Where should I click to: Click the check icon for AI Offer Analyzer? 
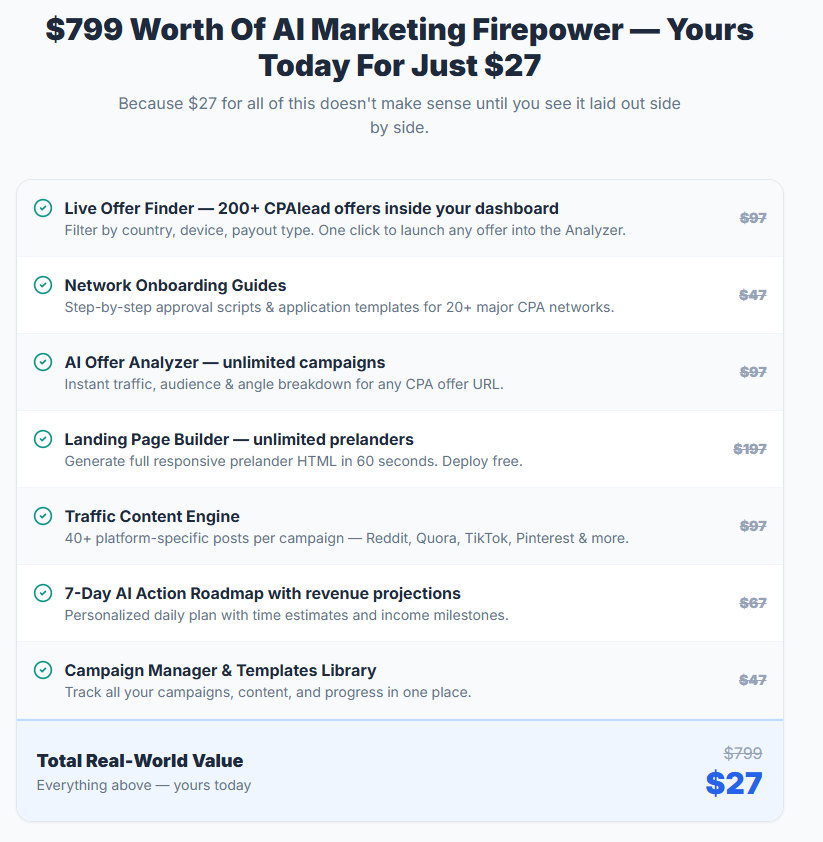pos(43,362)
